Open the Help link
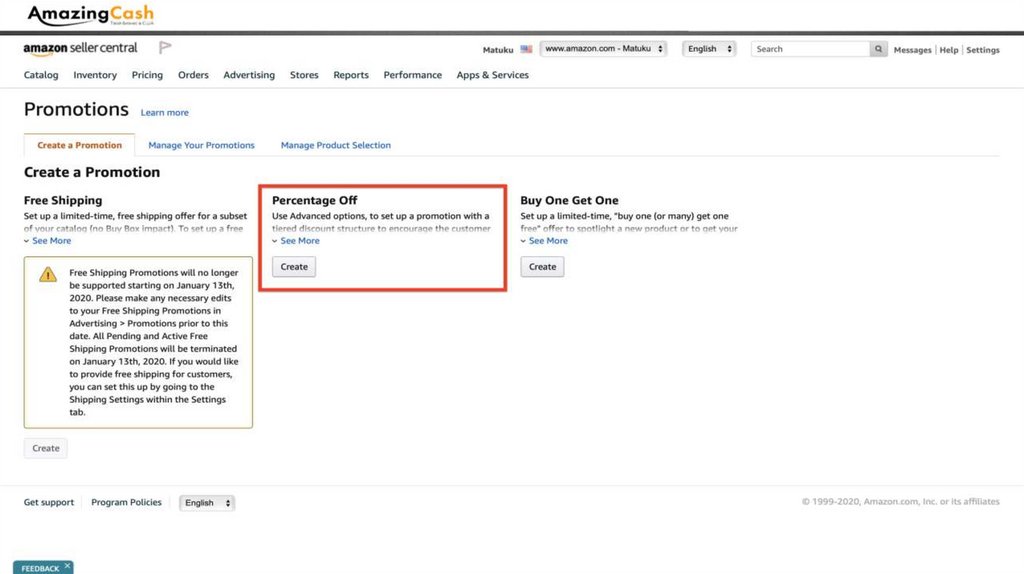1024x574 pixels. click(949, 50)
